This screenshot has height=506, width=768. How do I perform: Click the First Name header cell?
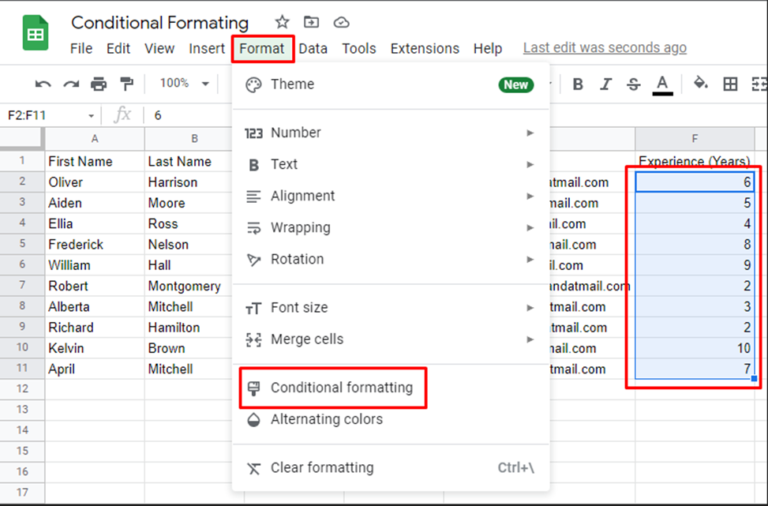pos(95,161)
